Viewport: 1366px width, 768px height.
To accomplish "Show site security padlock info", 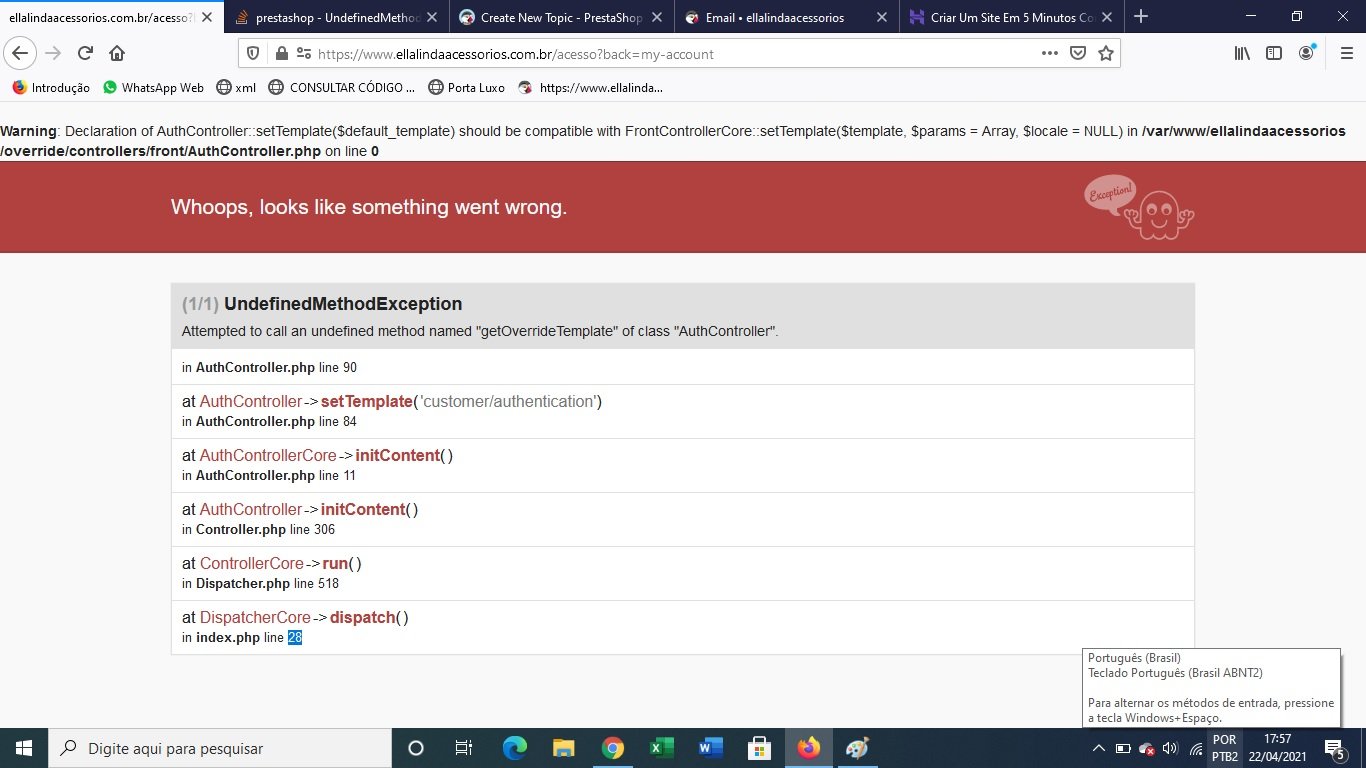I will (281, 54).
